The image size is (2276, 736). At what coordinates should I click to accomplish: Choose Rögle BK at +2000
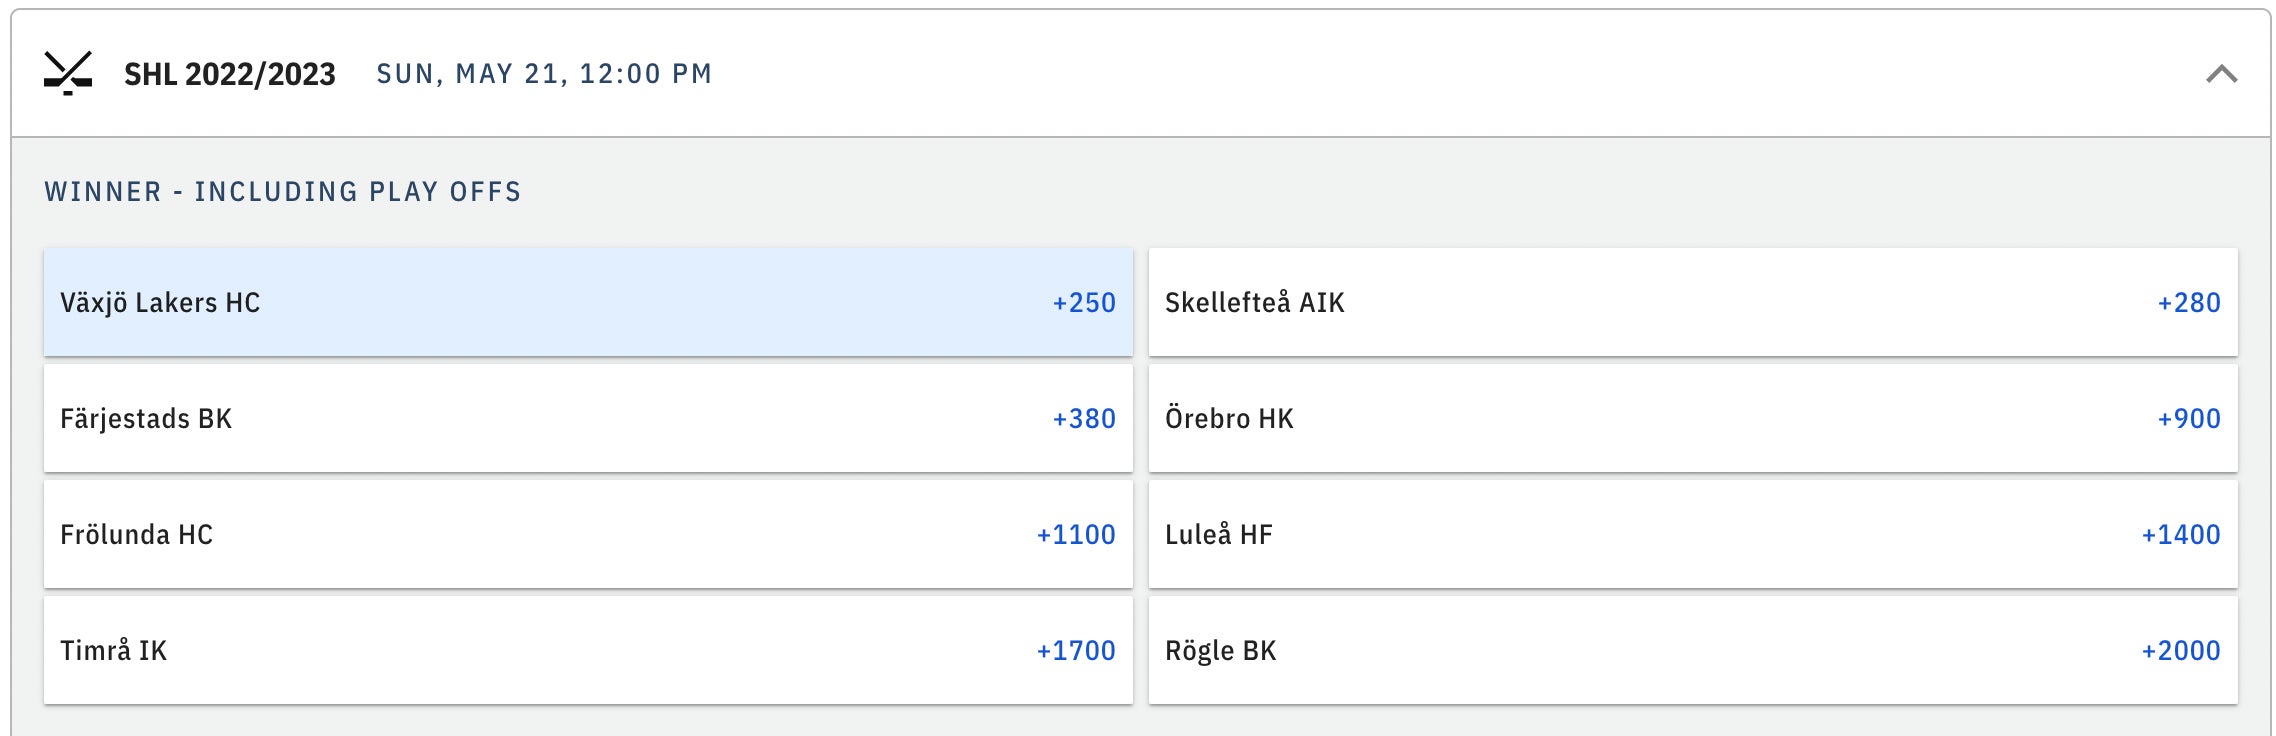tap(1692, 650)
